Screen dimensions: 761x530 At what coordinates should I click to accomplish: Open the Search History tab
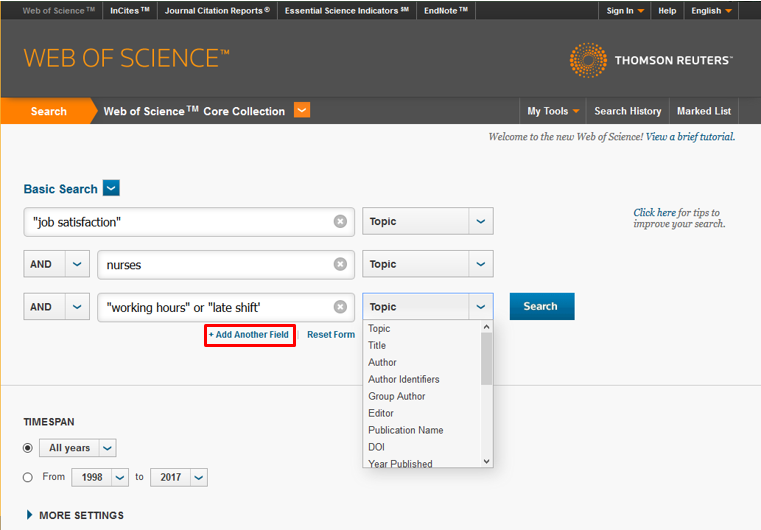628,111
